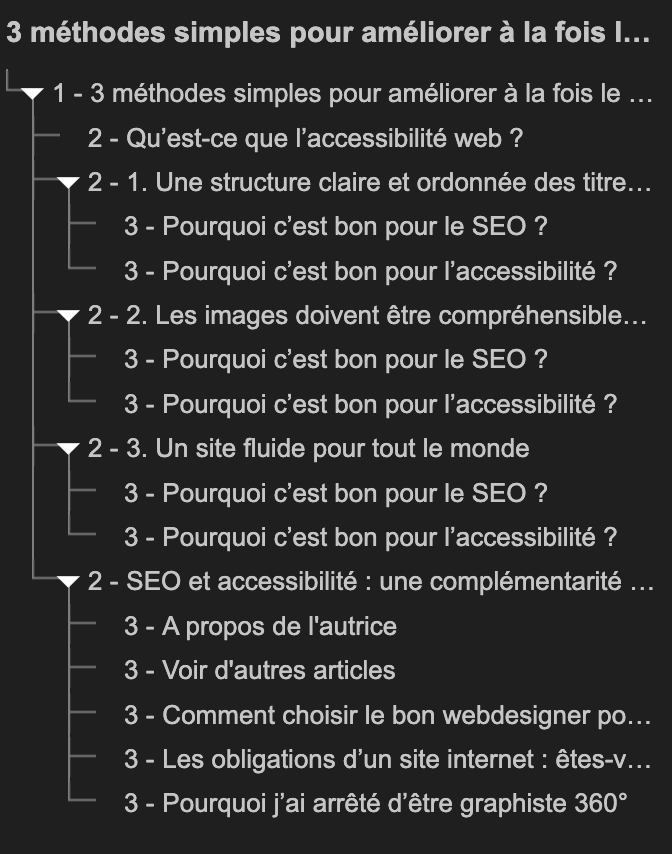
Task: Select SEO heading under "Une structure claire"
Action: click(335, 227)
